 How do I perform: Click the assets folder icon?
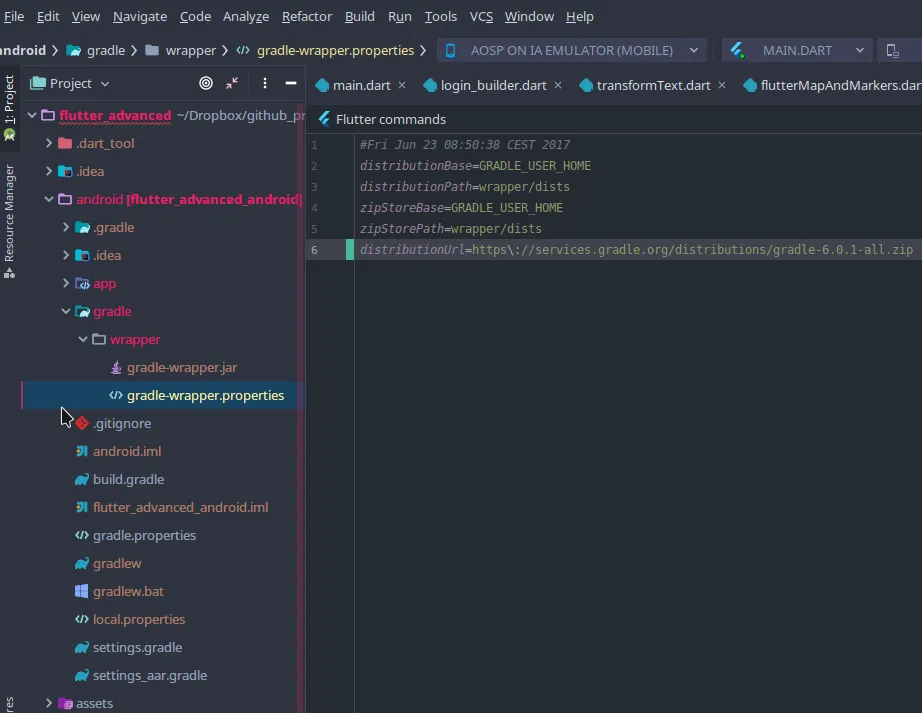(65, 704)
